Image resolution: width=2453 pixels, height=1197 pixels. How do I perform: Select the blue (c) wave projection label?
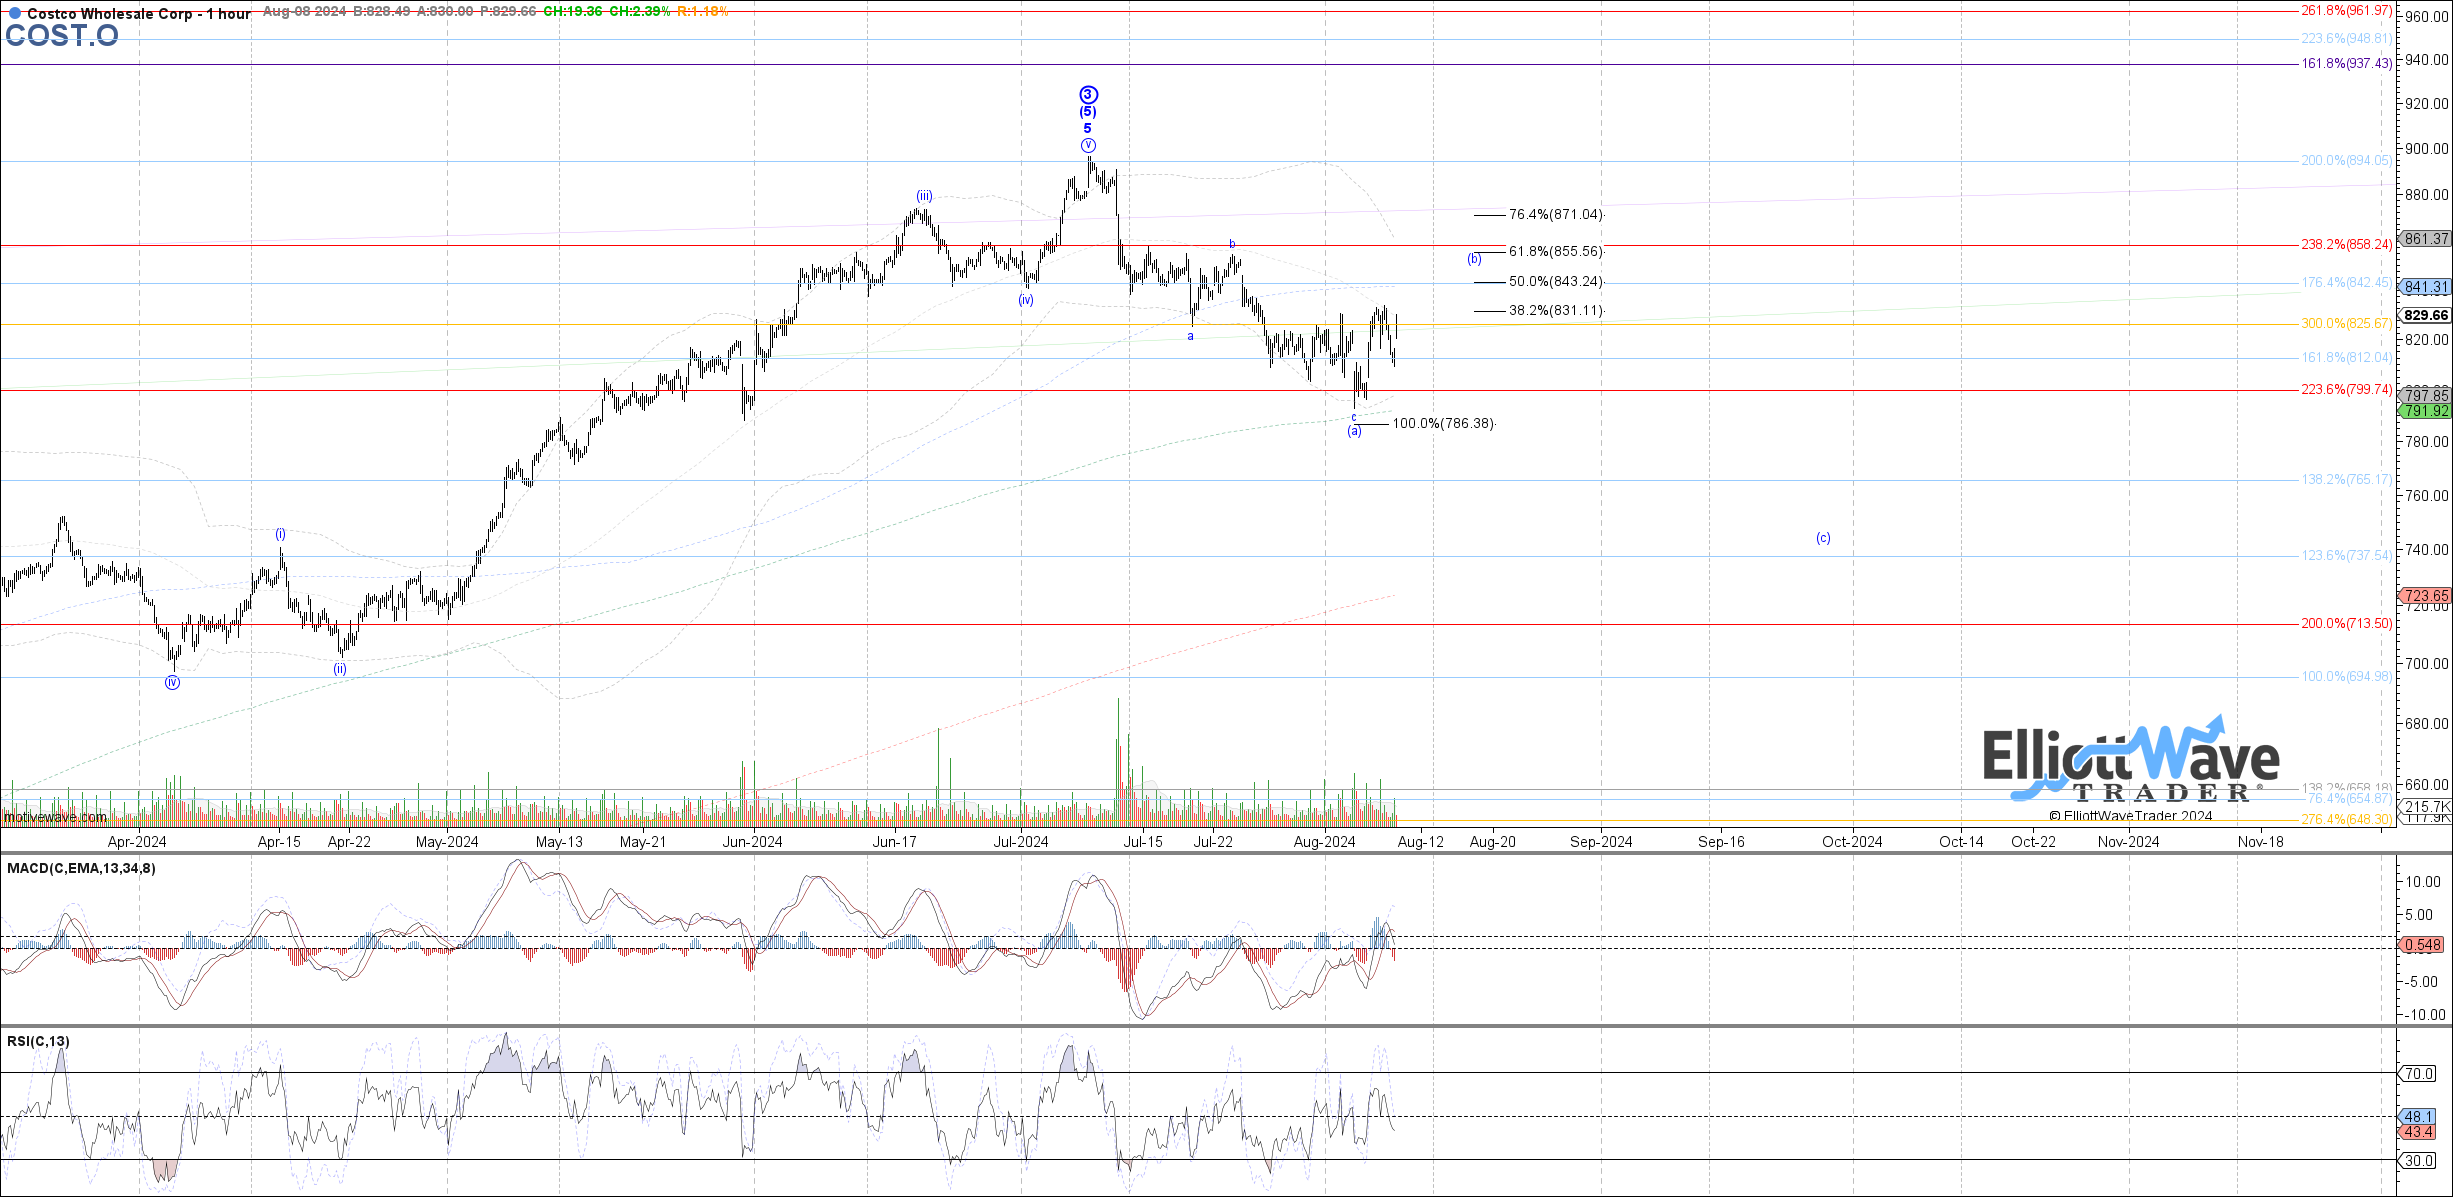[x=1823, y=538]
